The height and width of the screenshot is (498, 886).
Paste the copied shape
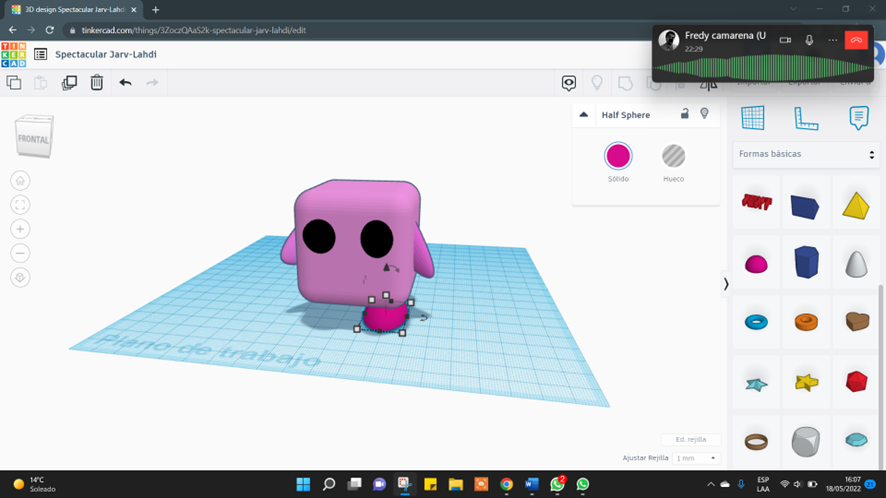41,83
